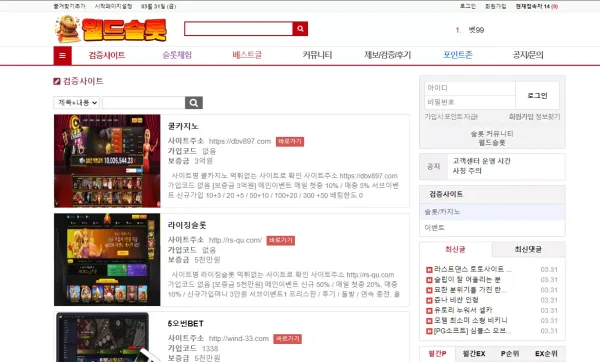Click the 회원가입 link in the login box
Image resolution: width=600 pixels, height=362 pixels.
tap(521, 117)
